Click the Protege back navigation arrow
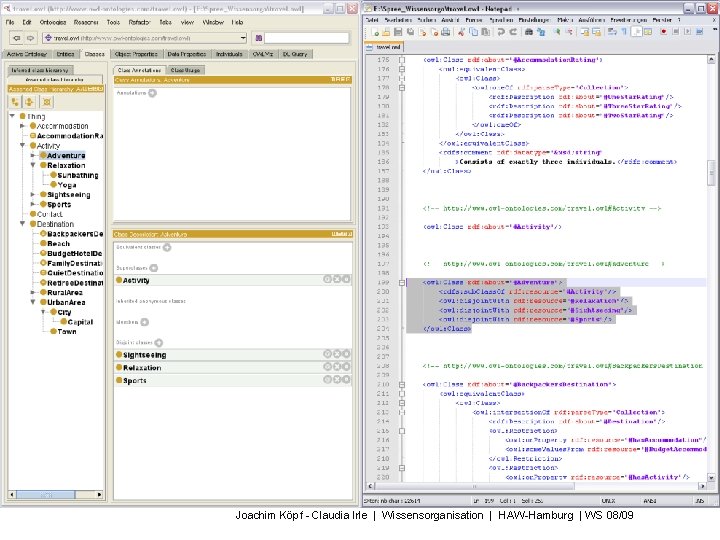The height and width of the screenshot is (540, 720). 17,38
